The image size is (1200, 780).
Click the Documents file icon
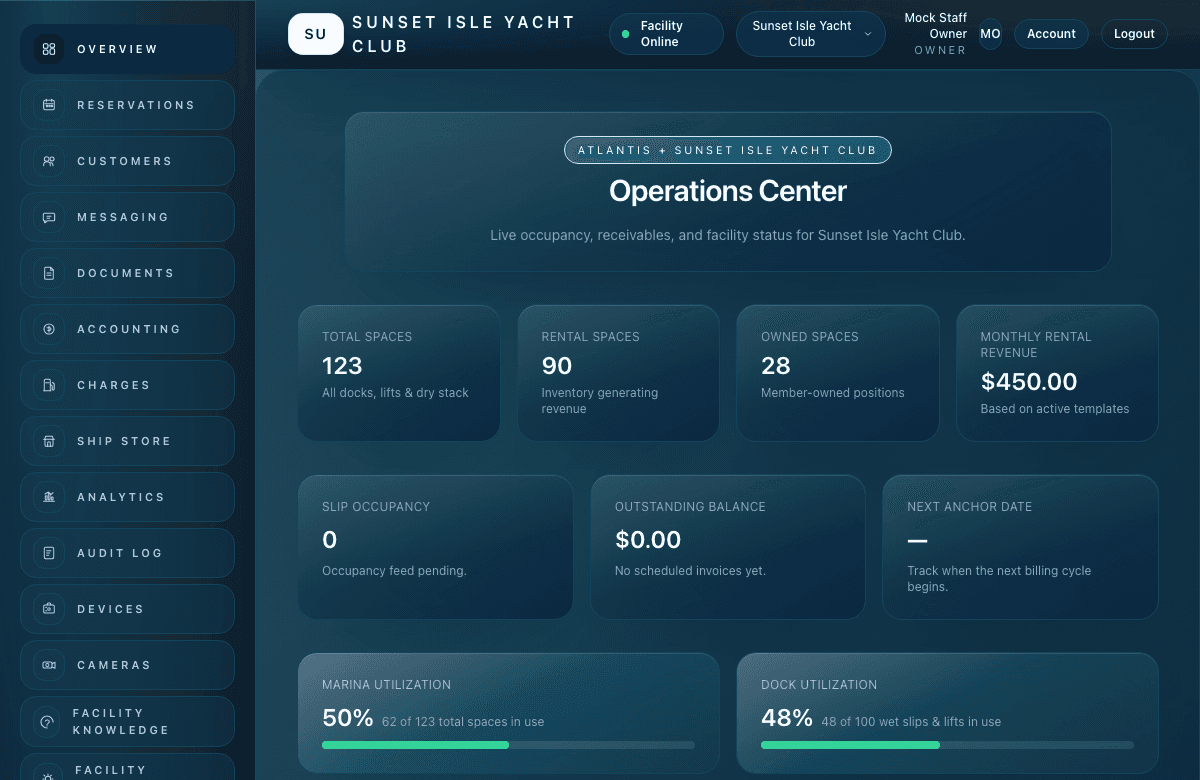(49, 273)
